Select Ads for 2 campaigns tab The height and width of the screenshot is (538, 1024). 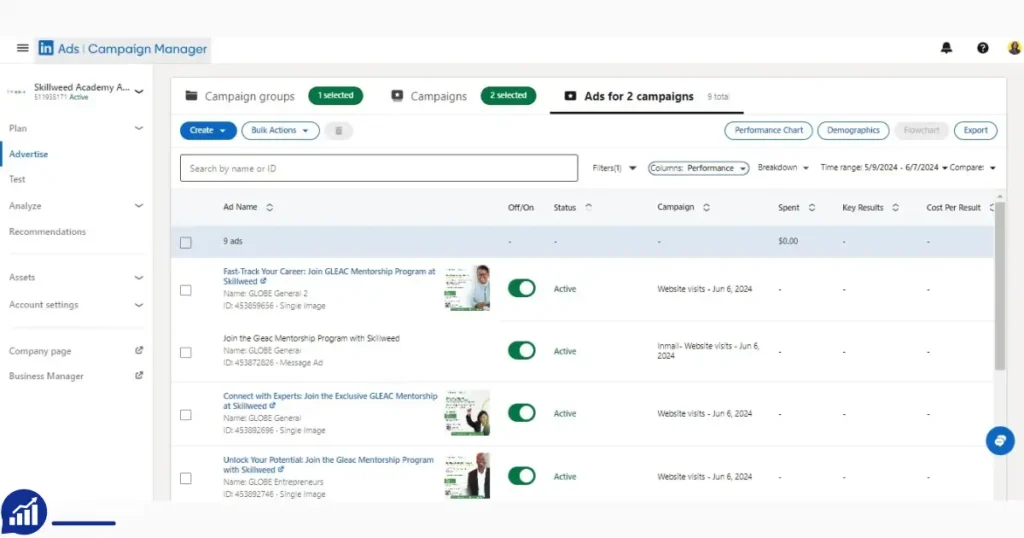(x=639, y=96)
